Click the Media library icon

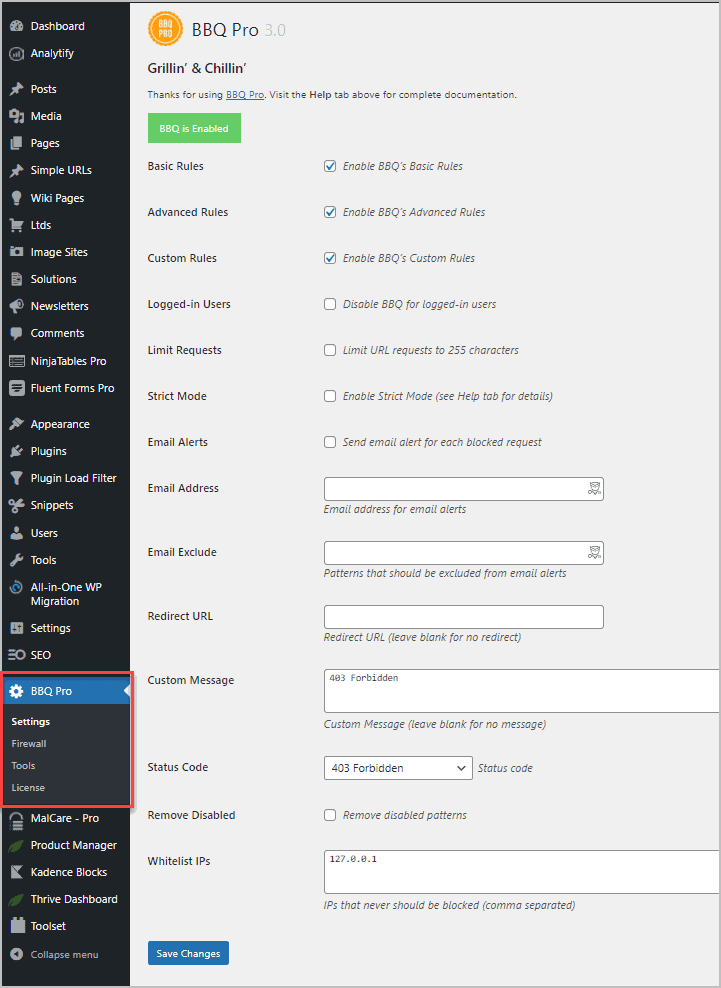16,117
